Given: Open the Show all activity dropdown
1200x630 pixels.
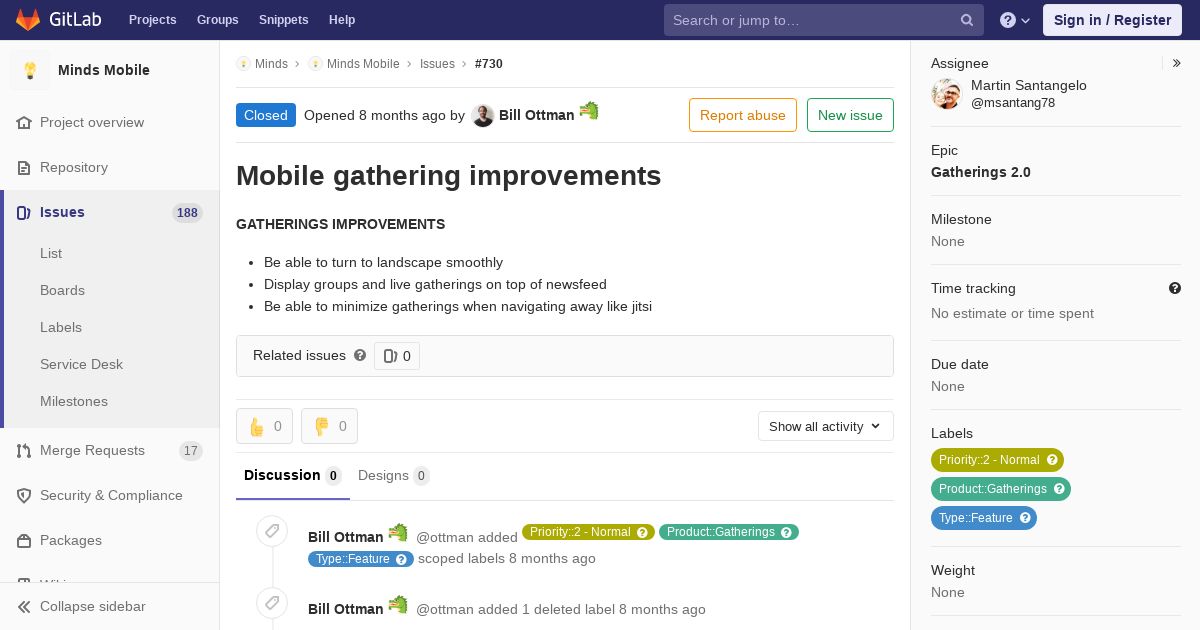Looking at the screenshot, I should [826, 426].
